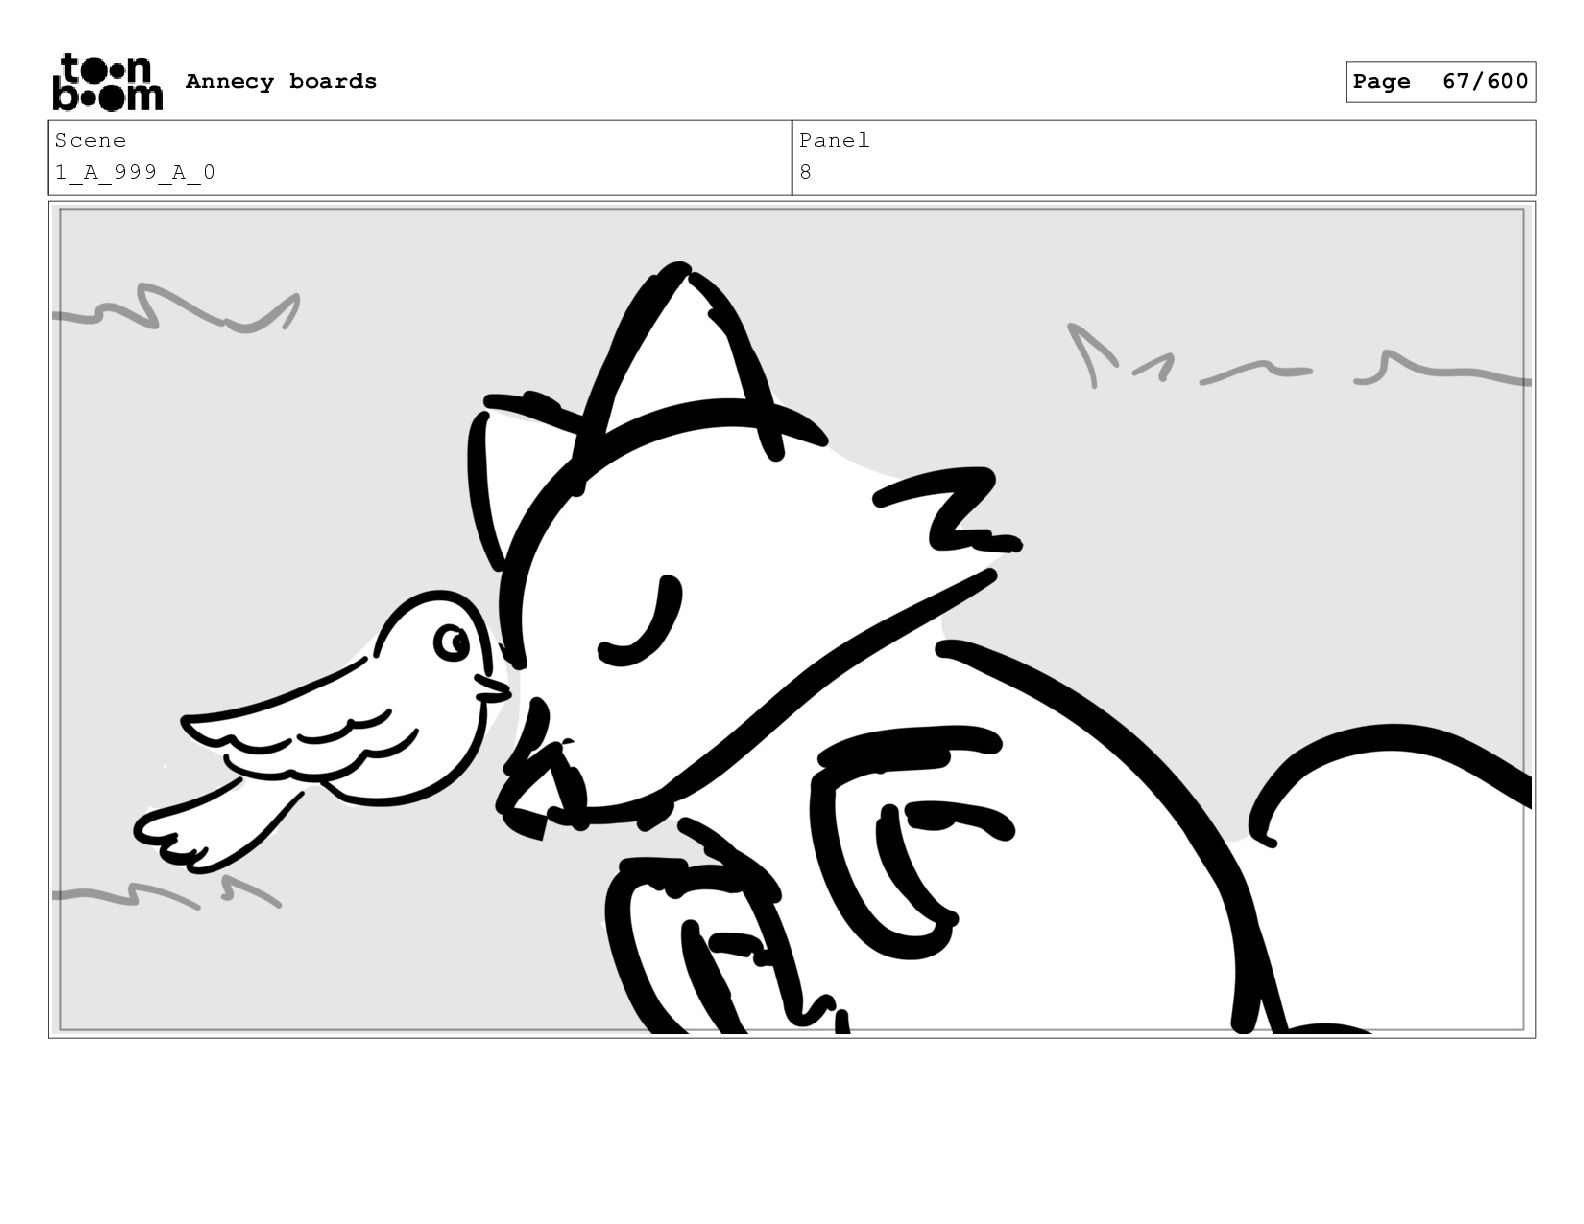Screen dimensions: 1584x1224
Task: Click the Toon Boom logo
Action: point(107,81)
